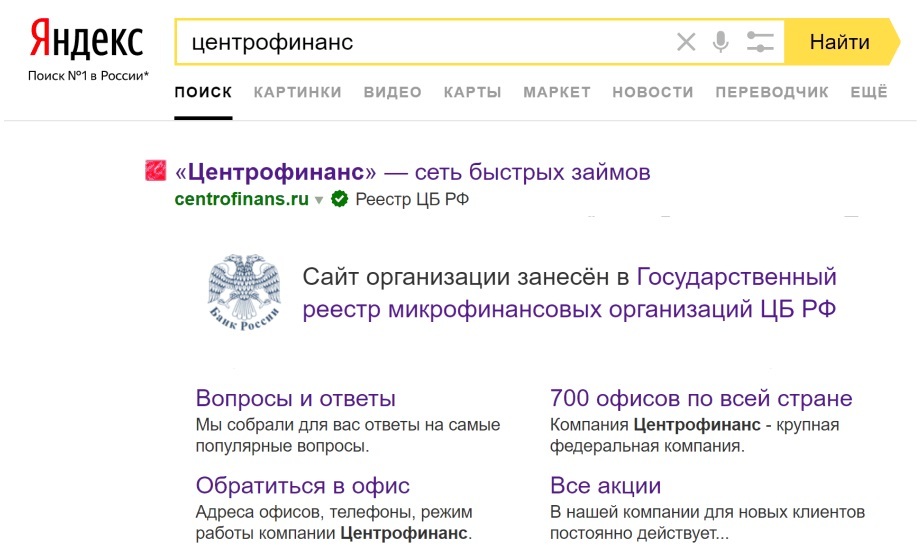The width and height of the screenshot is (924, 560).
Task: Expand the ЕЩЁ menu
Action: [869, 92]
